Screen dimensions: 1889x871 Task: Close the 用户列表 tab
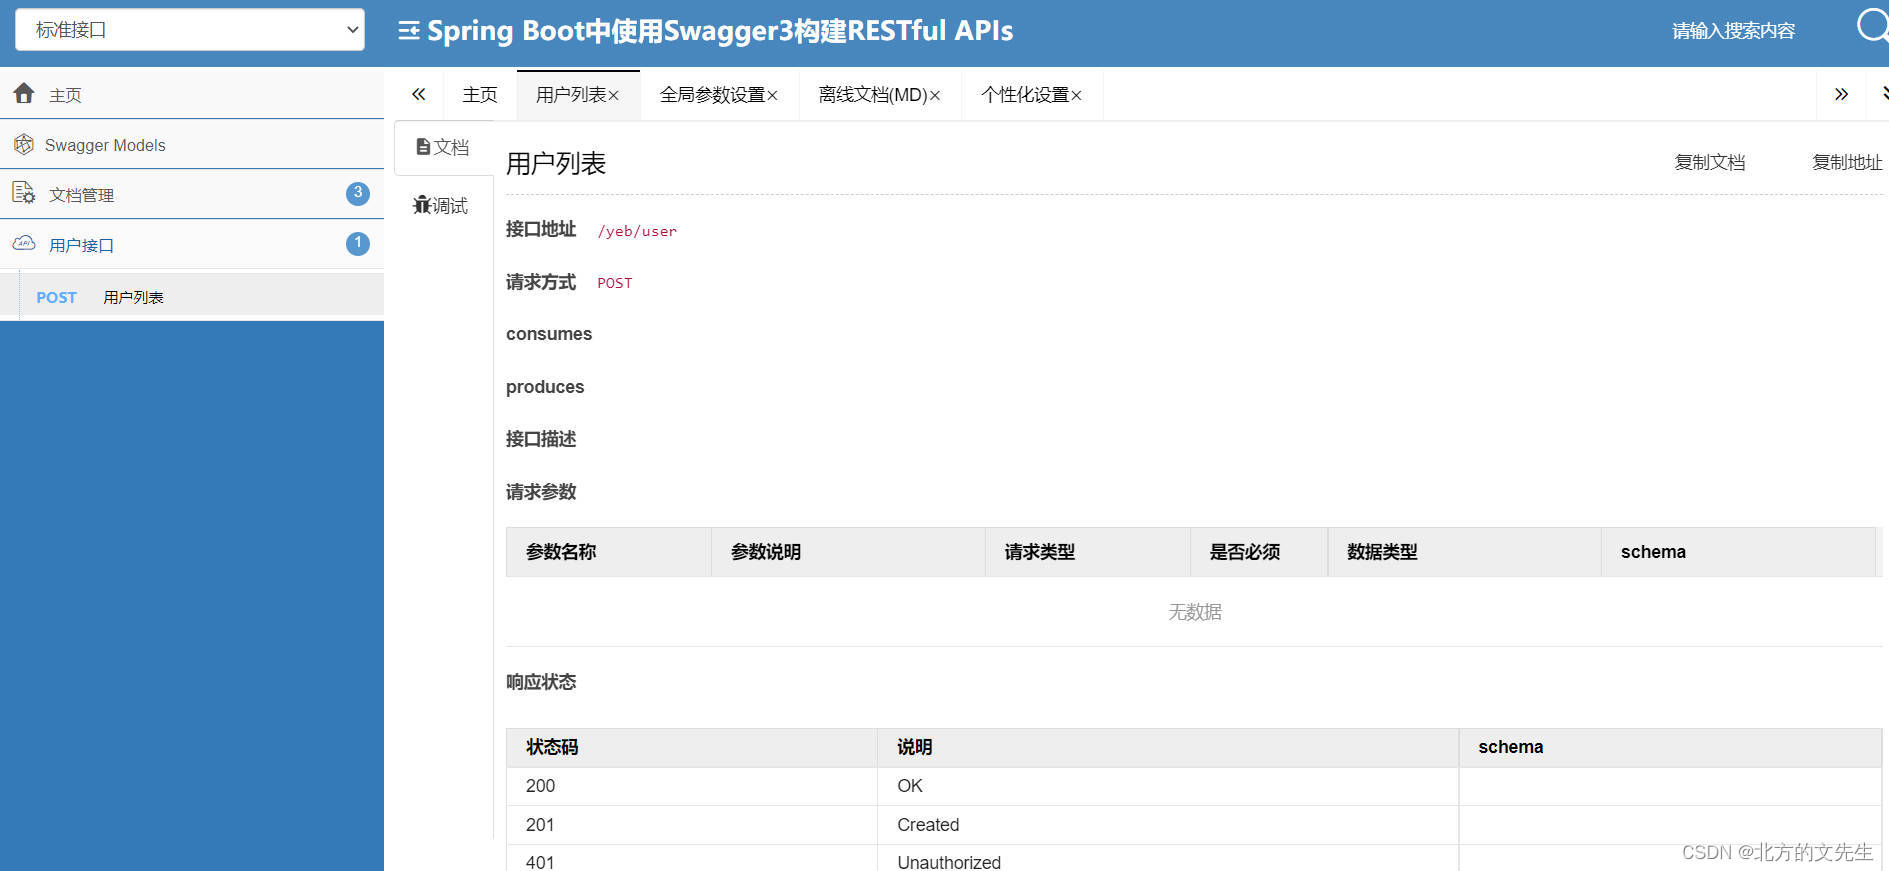click(x=614, y=96)
